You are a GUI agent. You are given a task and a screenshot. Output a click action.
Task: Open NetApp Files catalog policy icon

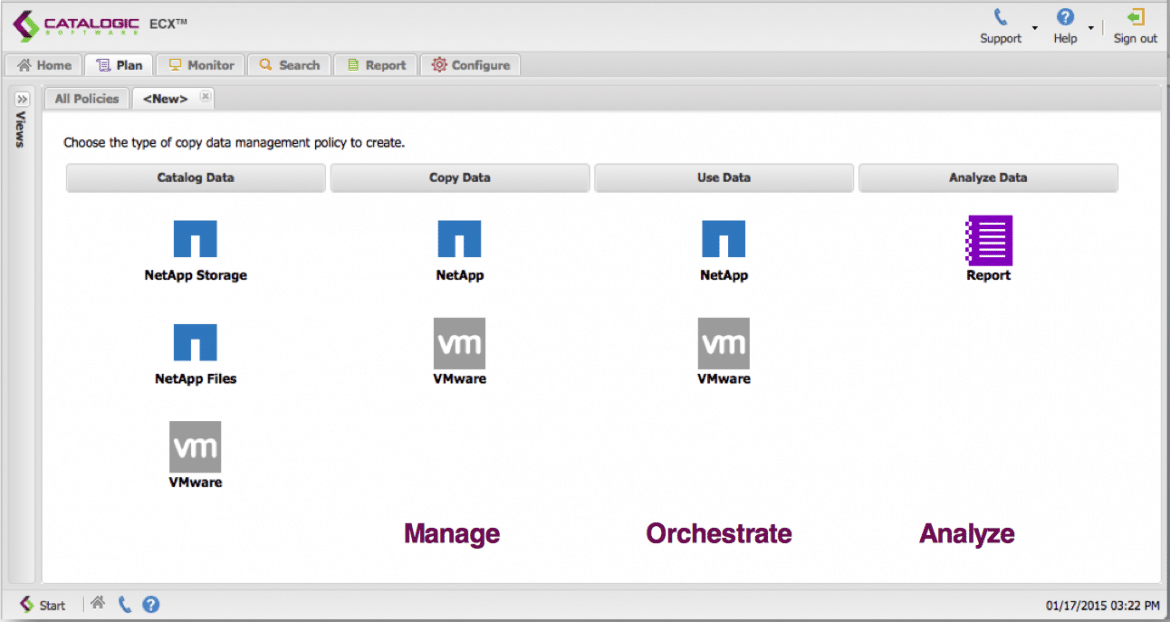pos(195,342)
